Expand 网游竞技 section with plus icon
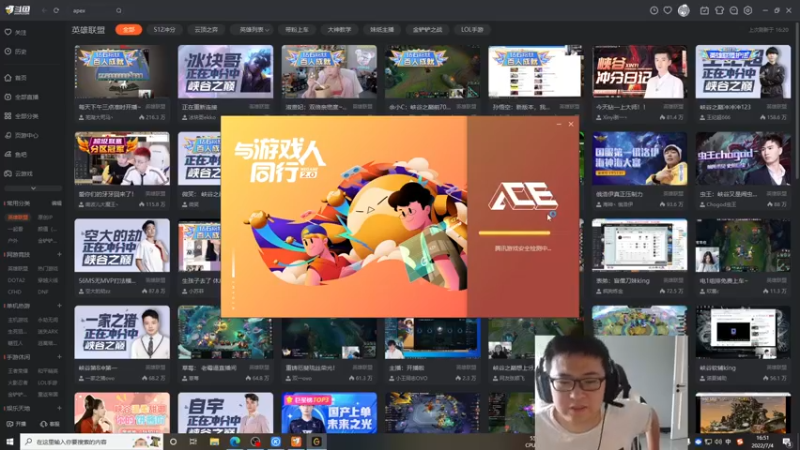The height and width of the screenshot is (450, 800). [x=59, y=254]
